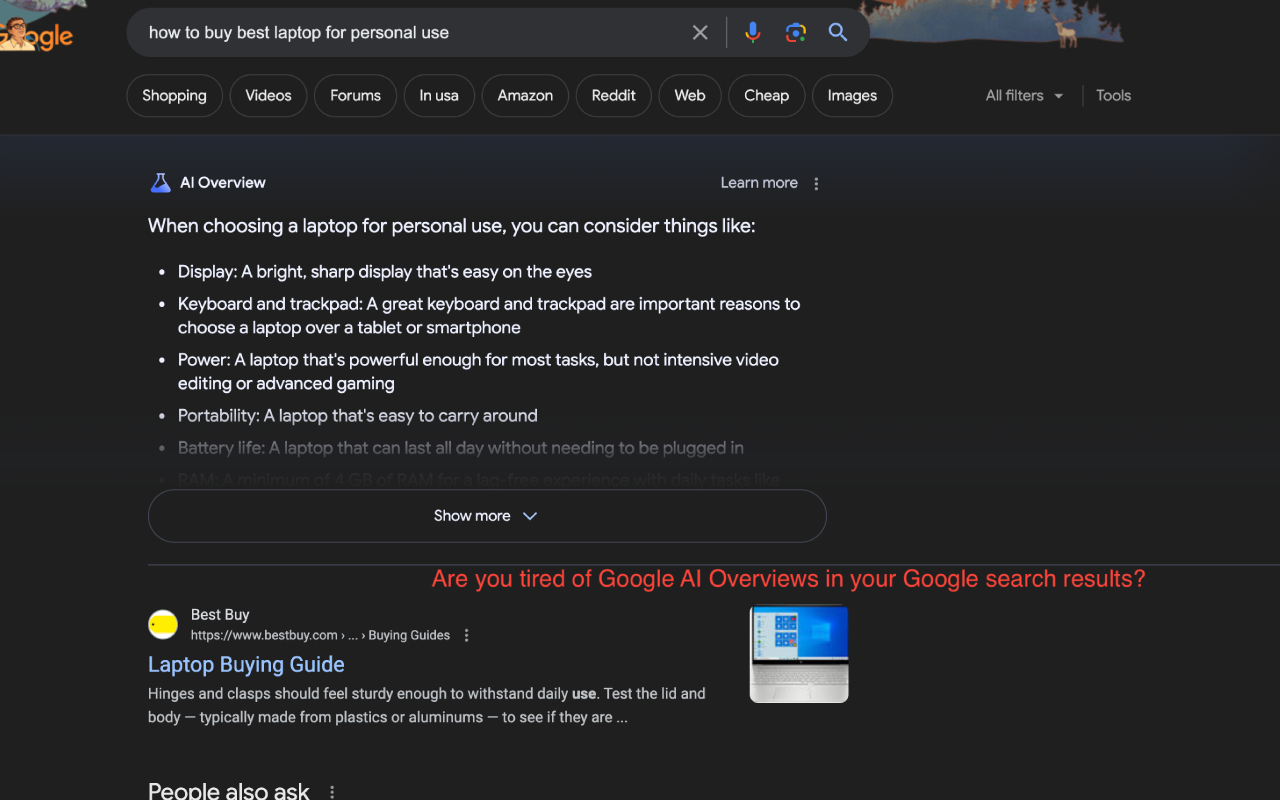Open the All filters dropdown
1280x800 pixels.
(x=1022, y=95)
